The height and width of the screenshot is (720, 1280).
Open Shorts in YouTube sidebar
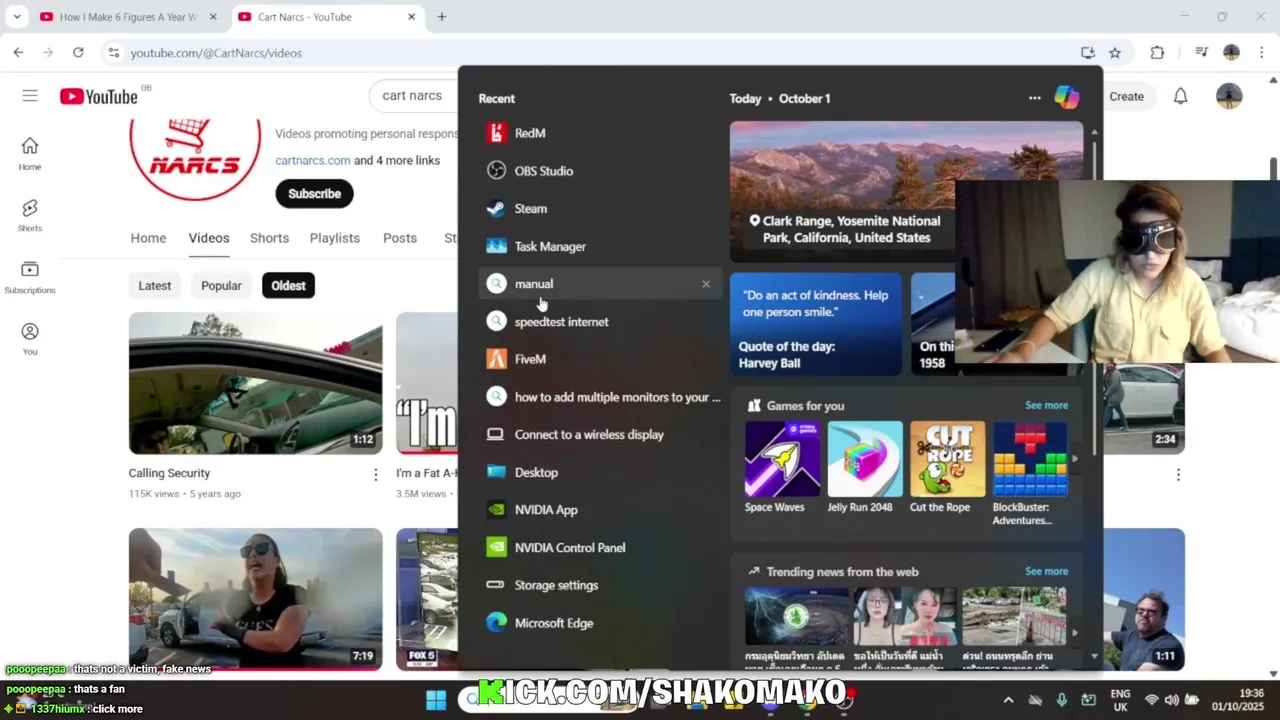[x=30, y=216]
